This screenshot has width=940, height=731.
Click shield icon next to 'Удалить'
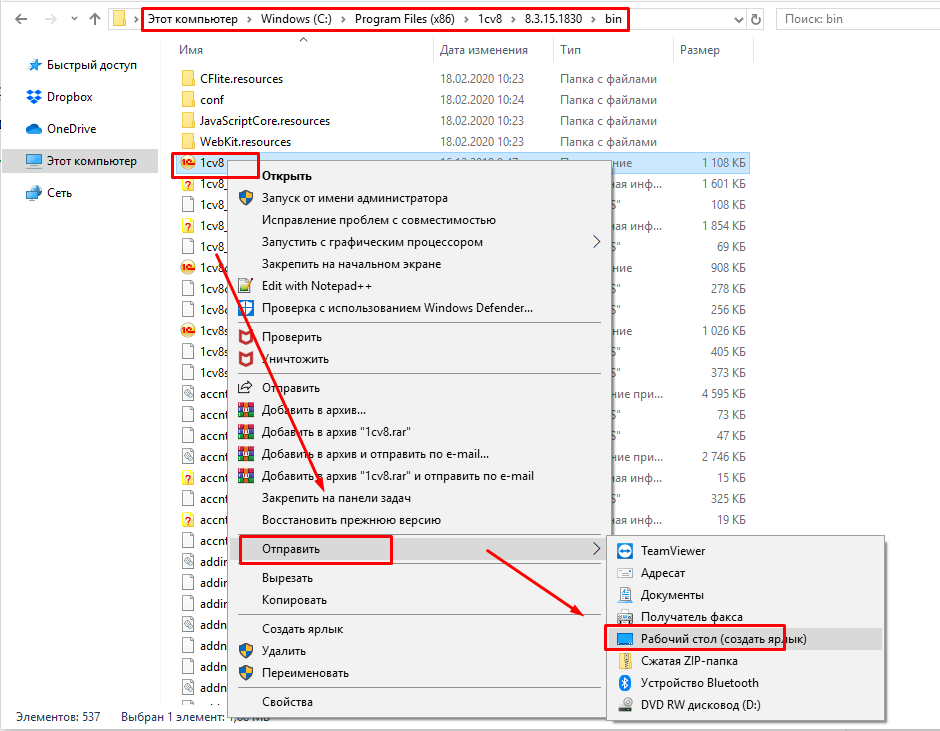(246, 651)
